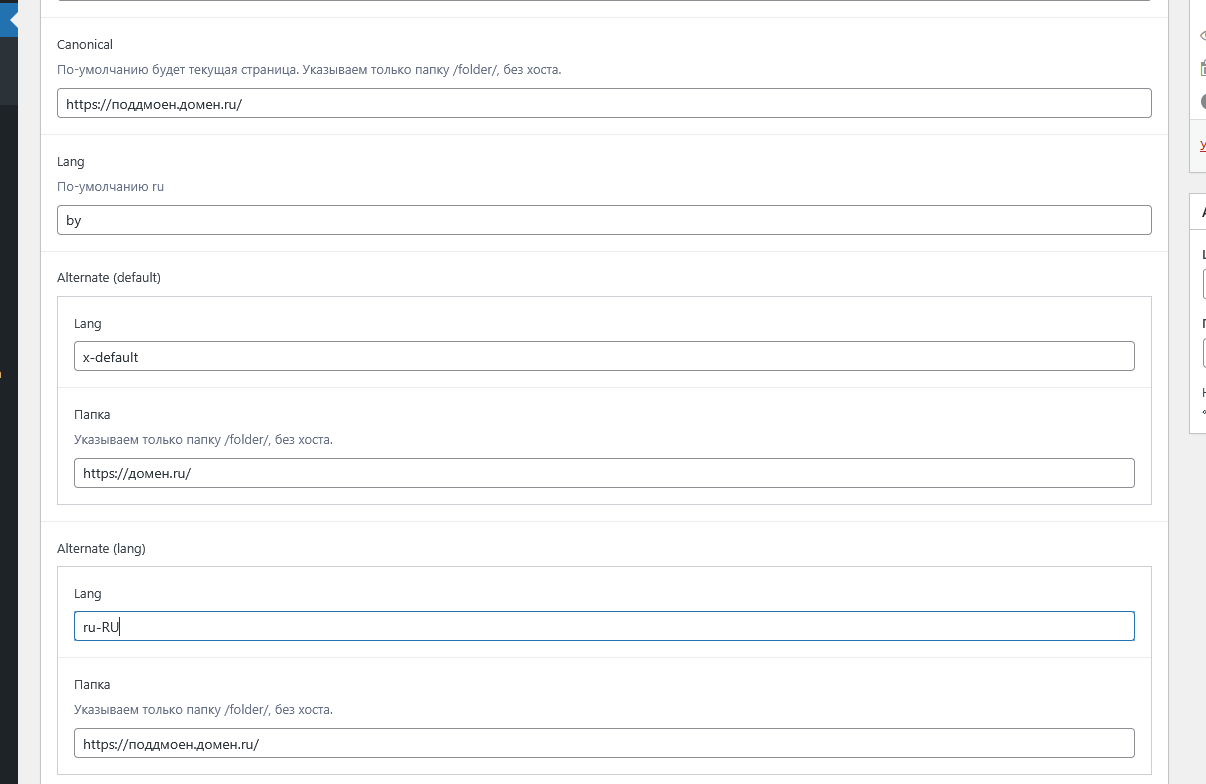Click the eye visibility icon at right edge
The height and width of the screenshot is (784, 1206).
[x=1202, y=36]
